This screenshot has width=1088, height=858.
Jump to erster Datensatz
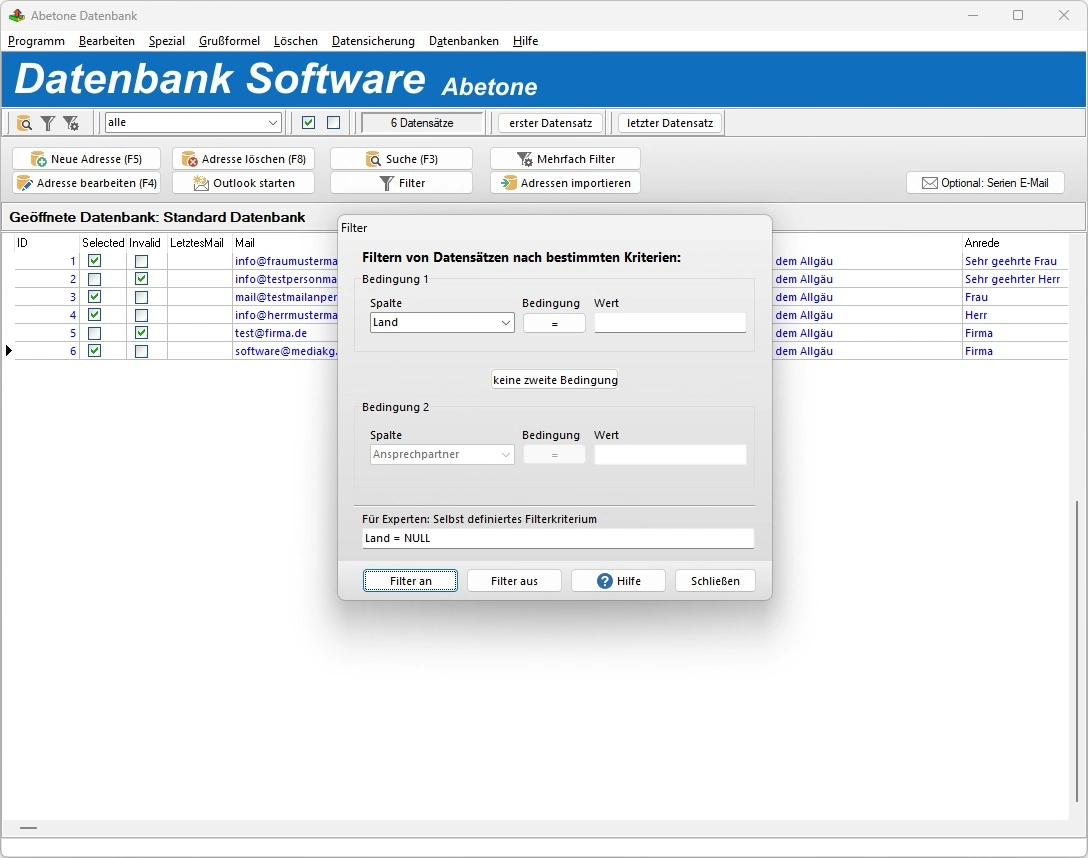pos(551,123)
